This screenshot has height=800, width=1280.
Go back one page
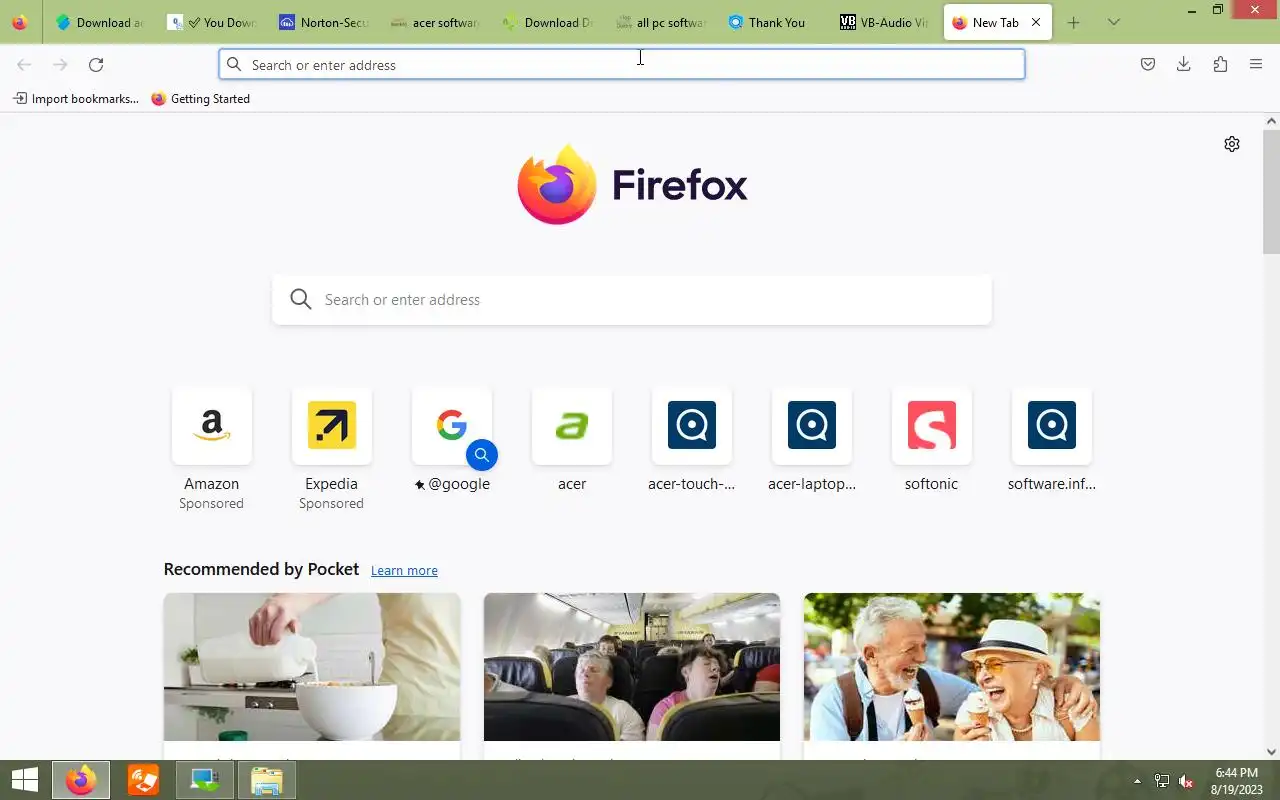tap(24, 65)
